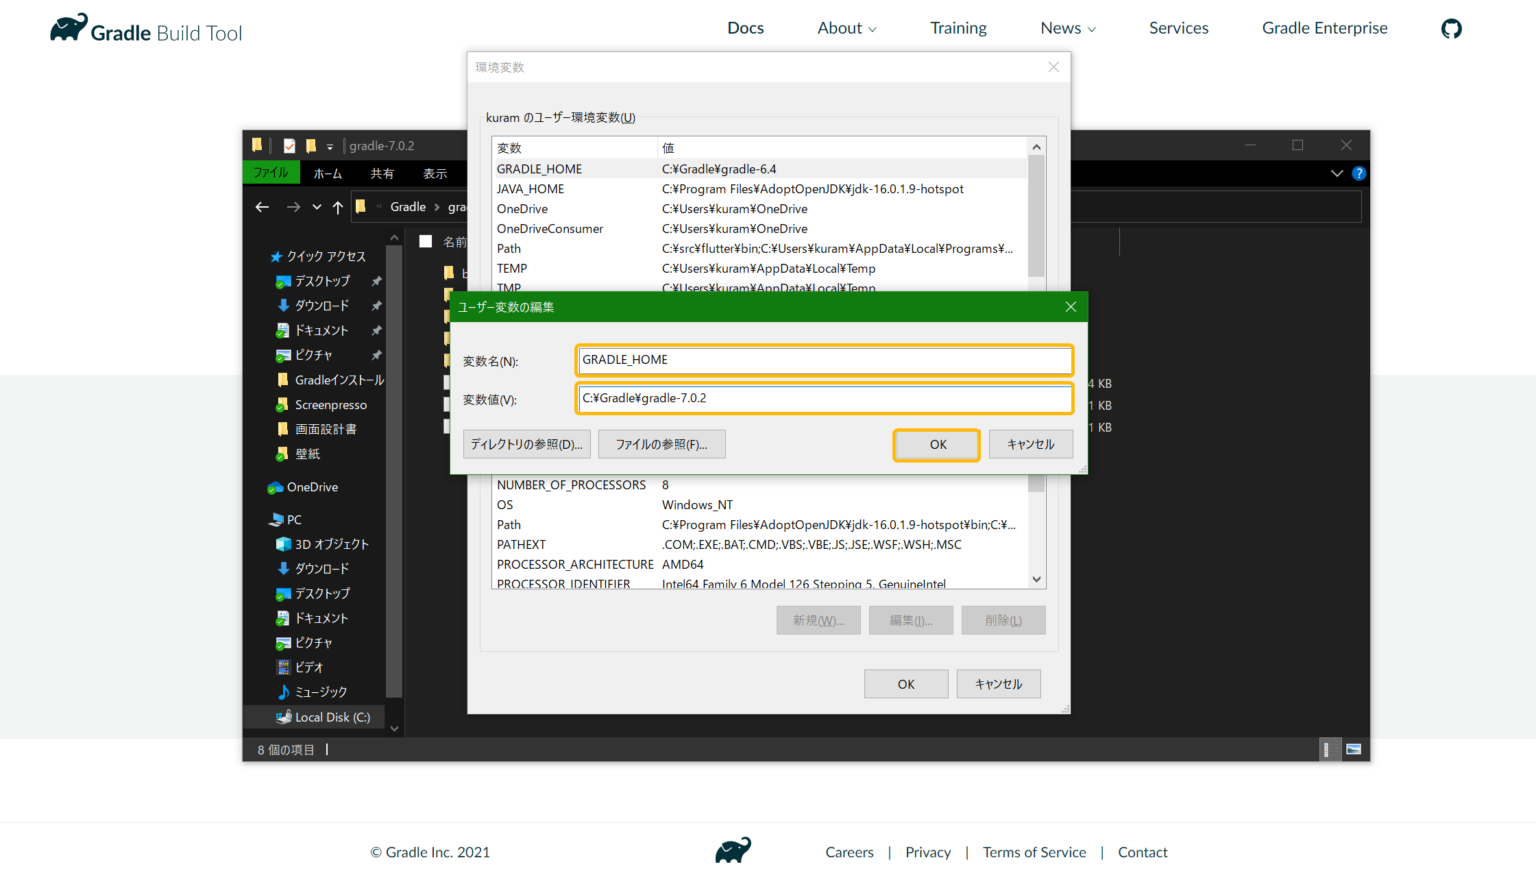Switch to thumbnail view using the status bar icon
Screen dimensions: 1536x871
[1352, 748]
